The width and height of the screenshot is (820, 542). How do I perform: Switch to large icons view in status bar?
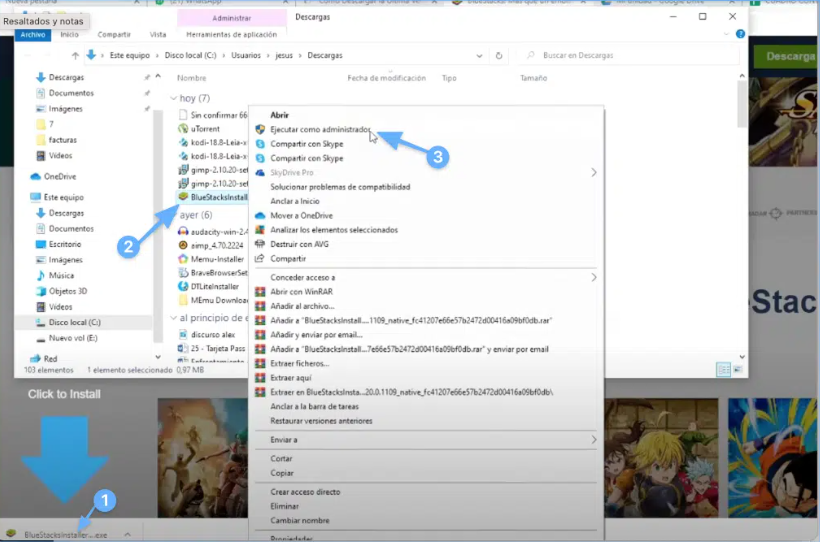pyautogui.click(x=737, y=369)
